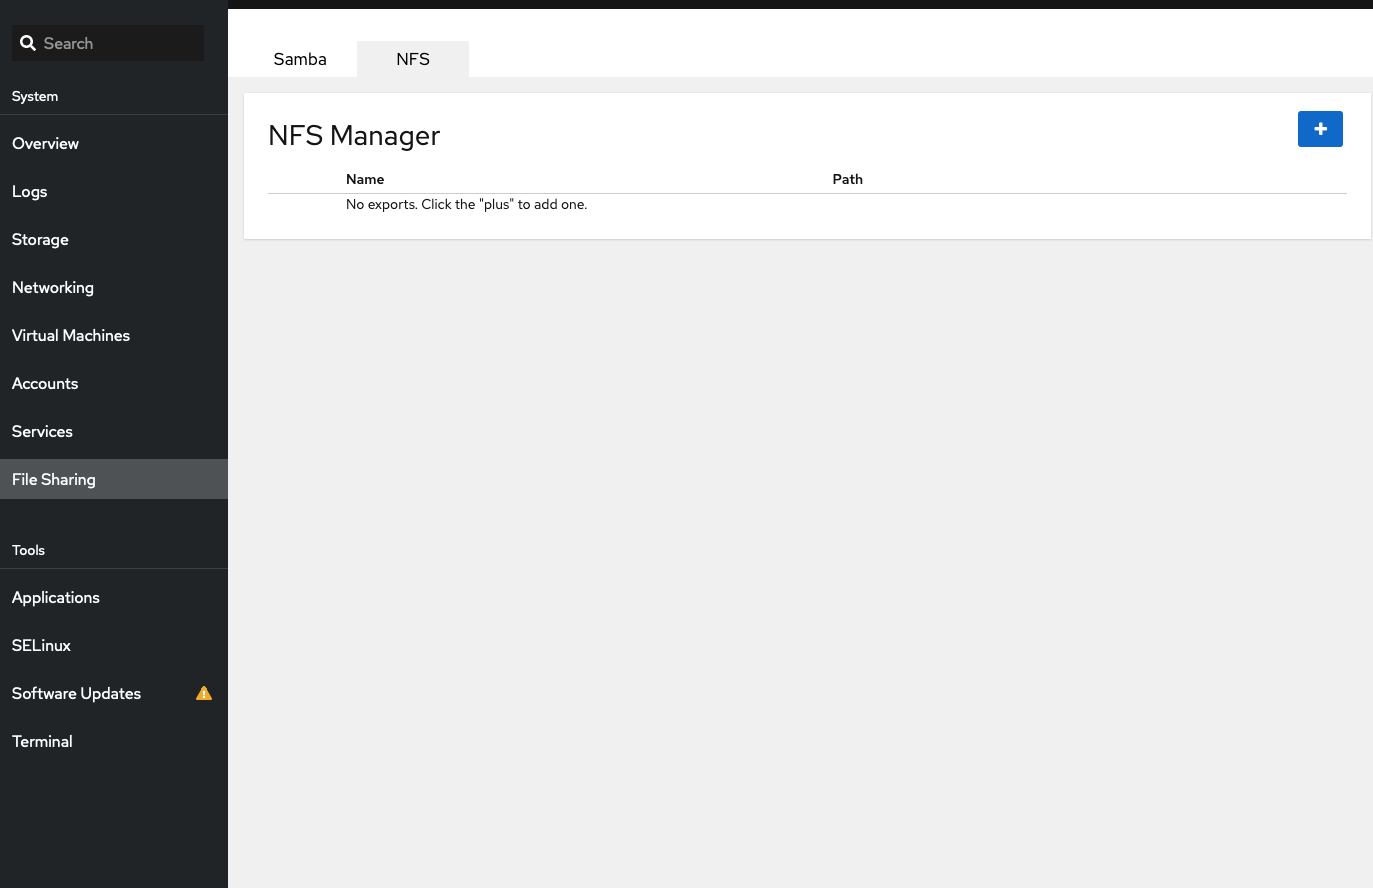
Task: Click the Name column header
Action: click(x=365, y=179)
